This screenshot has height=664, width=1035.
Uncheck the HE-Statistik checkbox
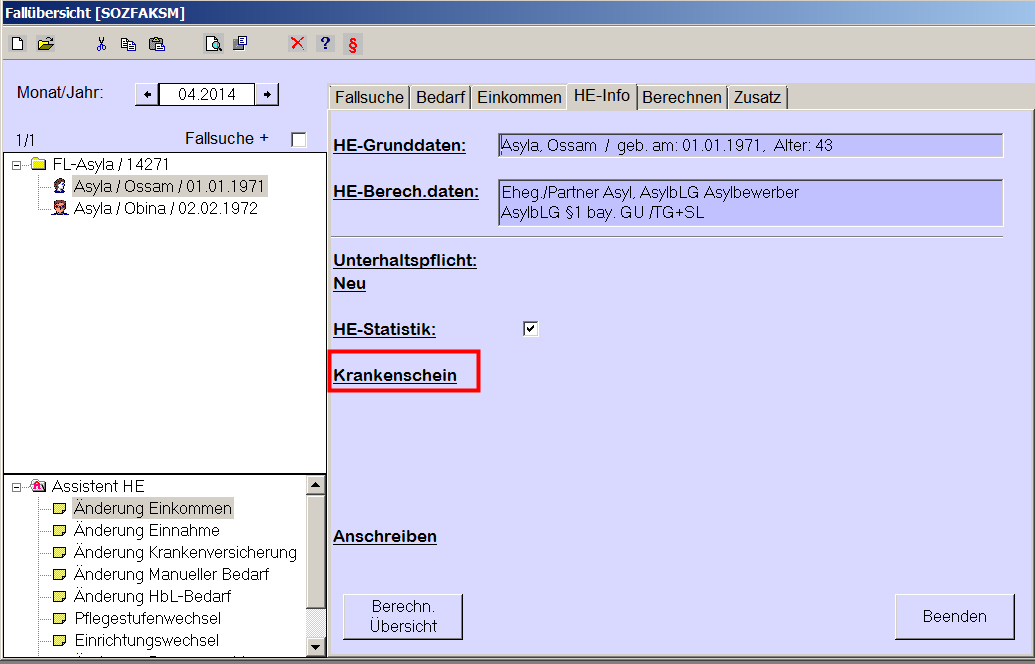(531, 329)
